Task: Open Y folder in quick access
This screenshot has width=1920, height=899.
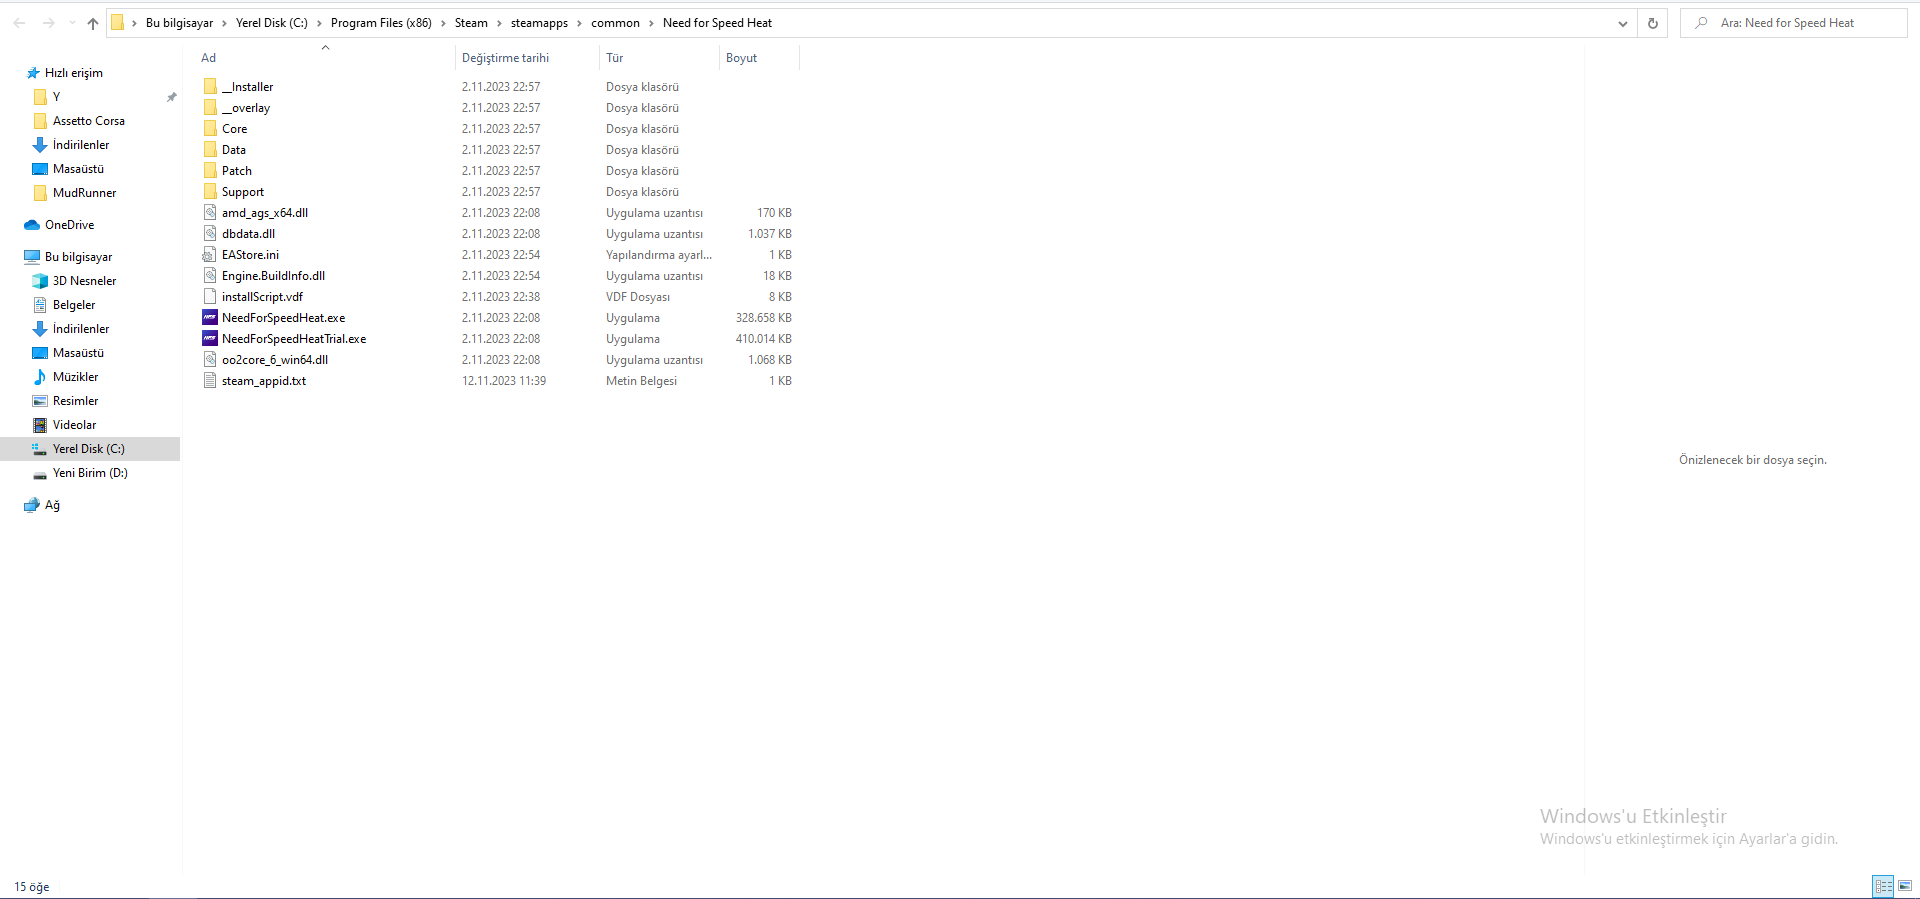Action: click(56, 97)
